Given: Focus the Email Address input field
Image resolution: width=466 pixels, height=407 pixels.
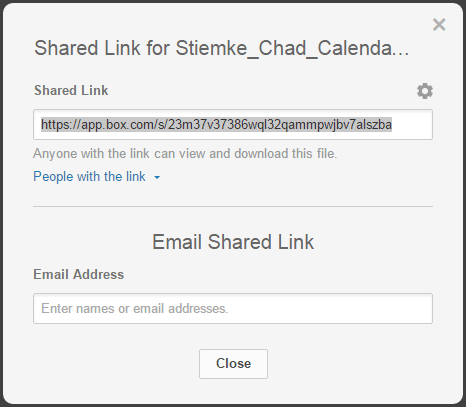Looking at the screenshot, I should tap(233, 308).
